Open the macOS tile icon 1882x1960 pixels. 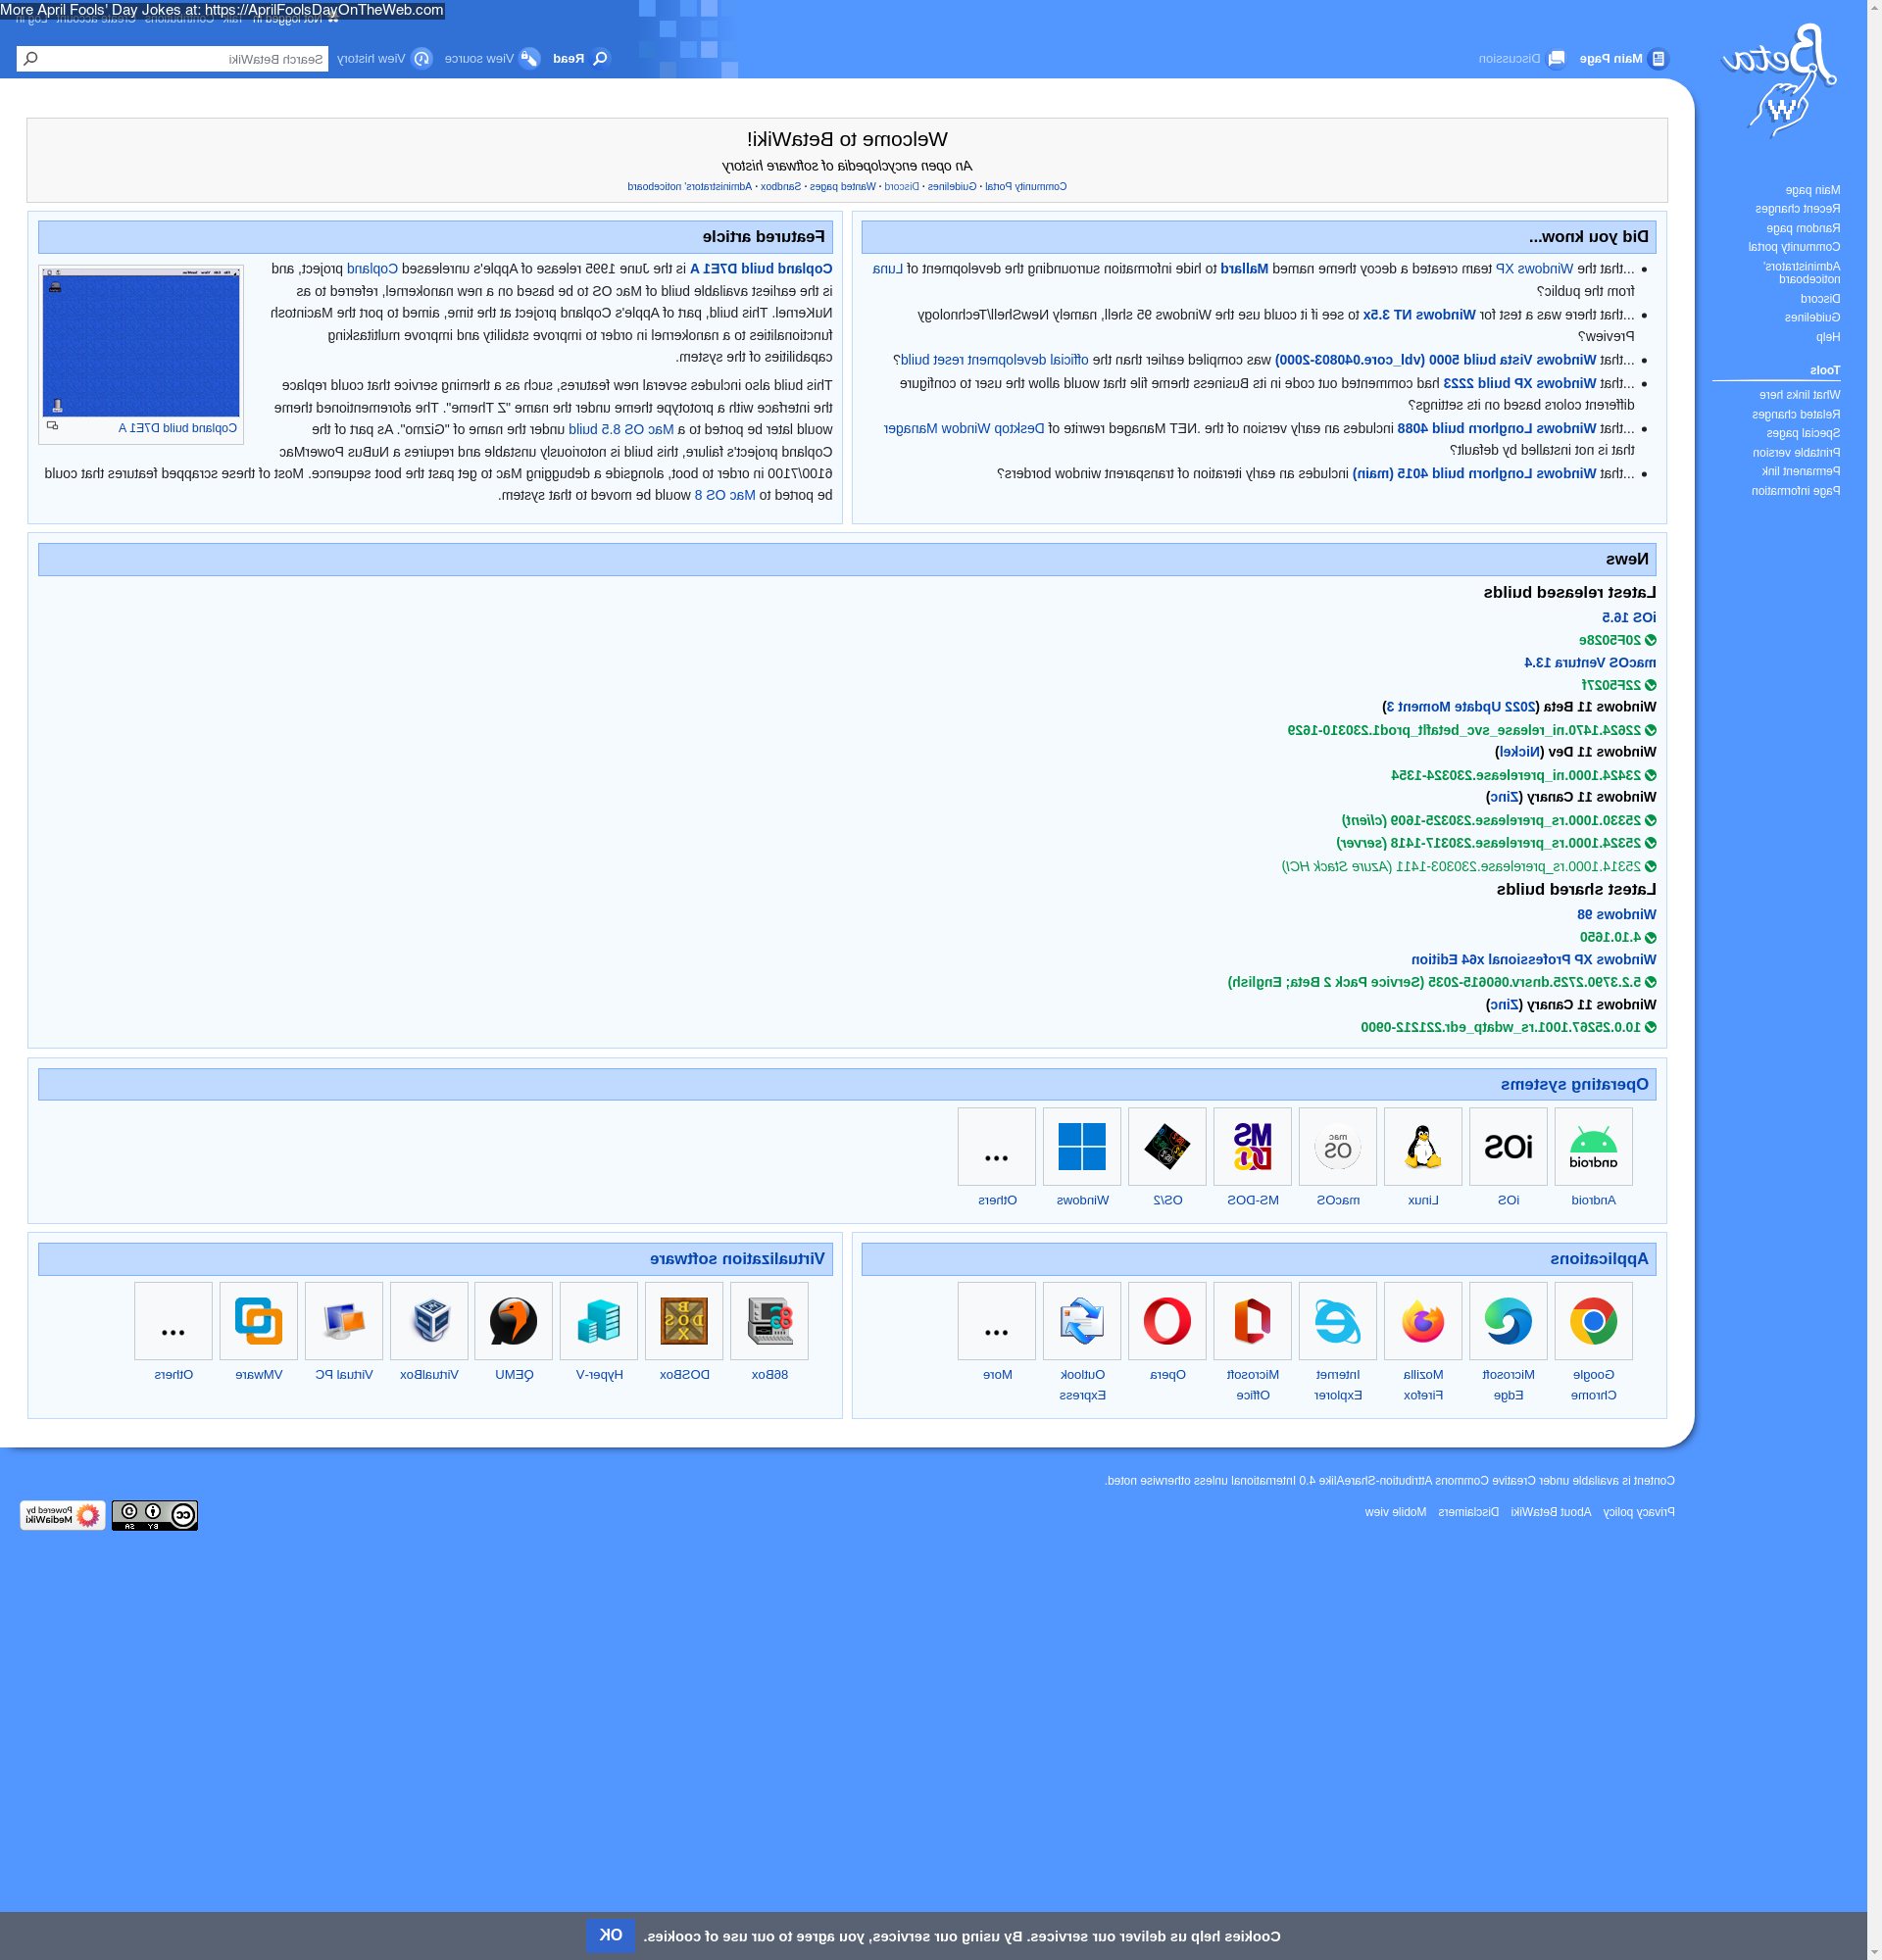pyautogui.click(x=1337, y=1146)
